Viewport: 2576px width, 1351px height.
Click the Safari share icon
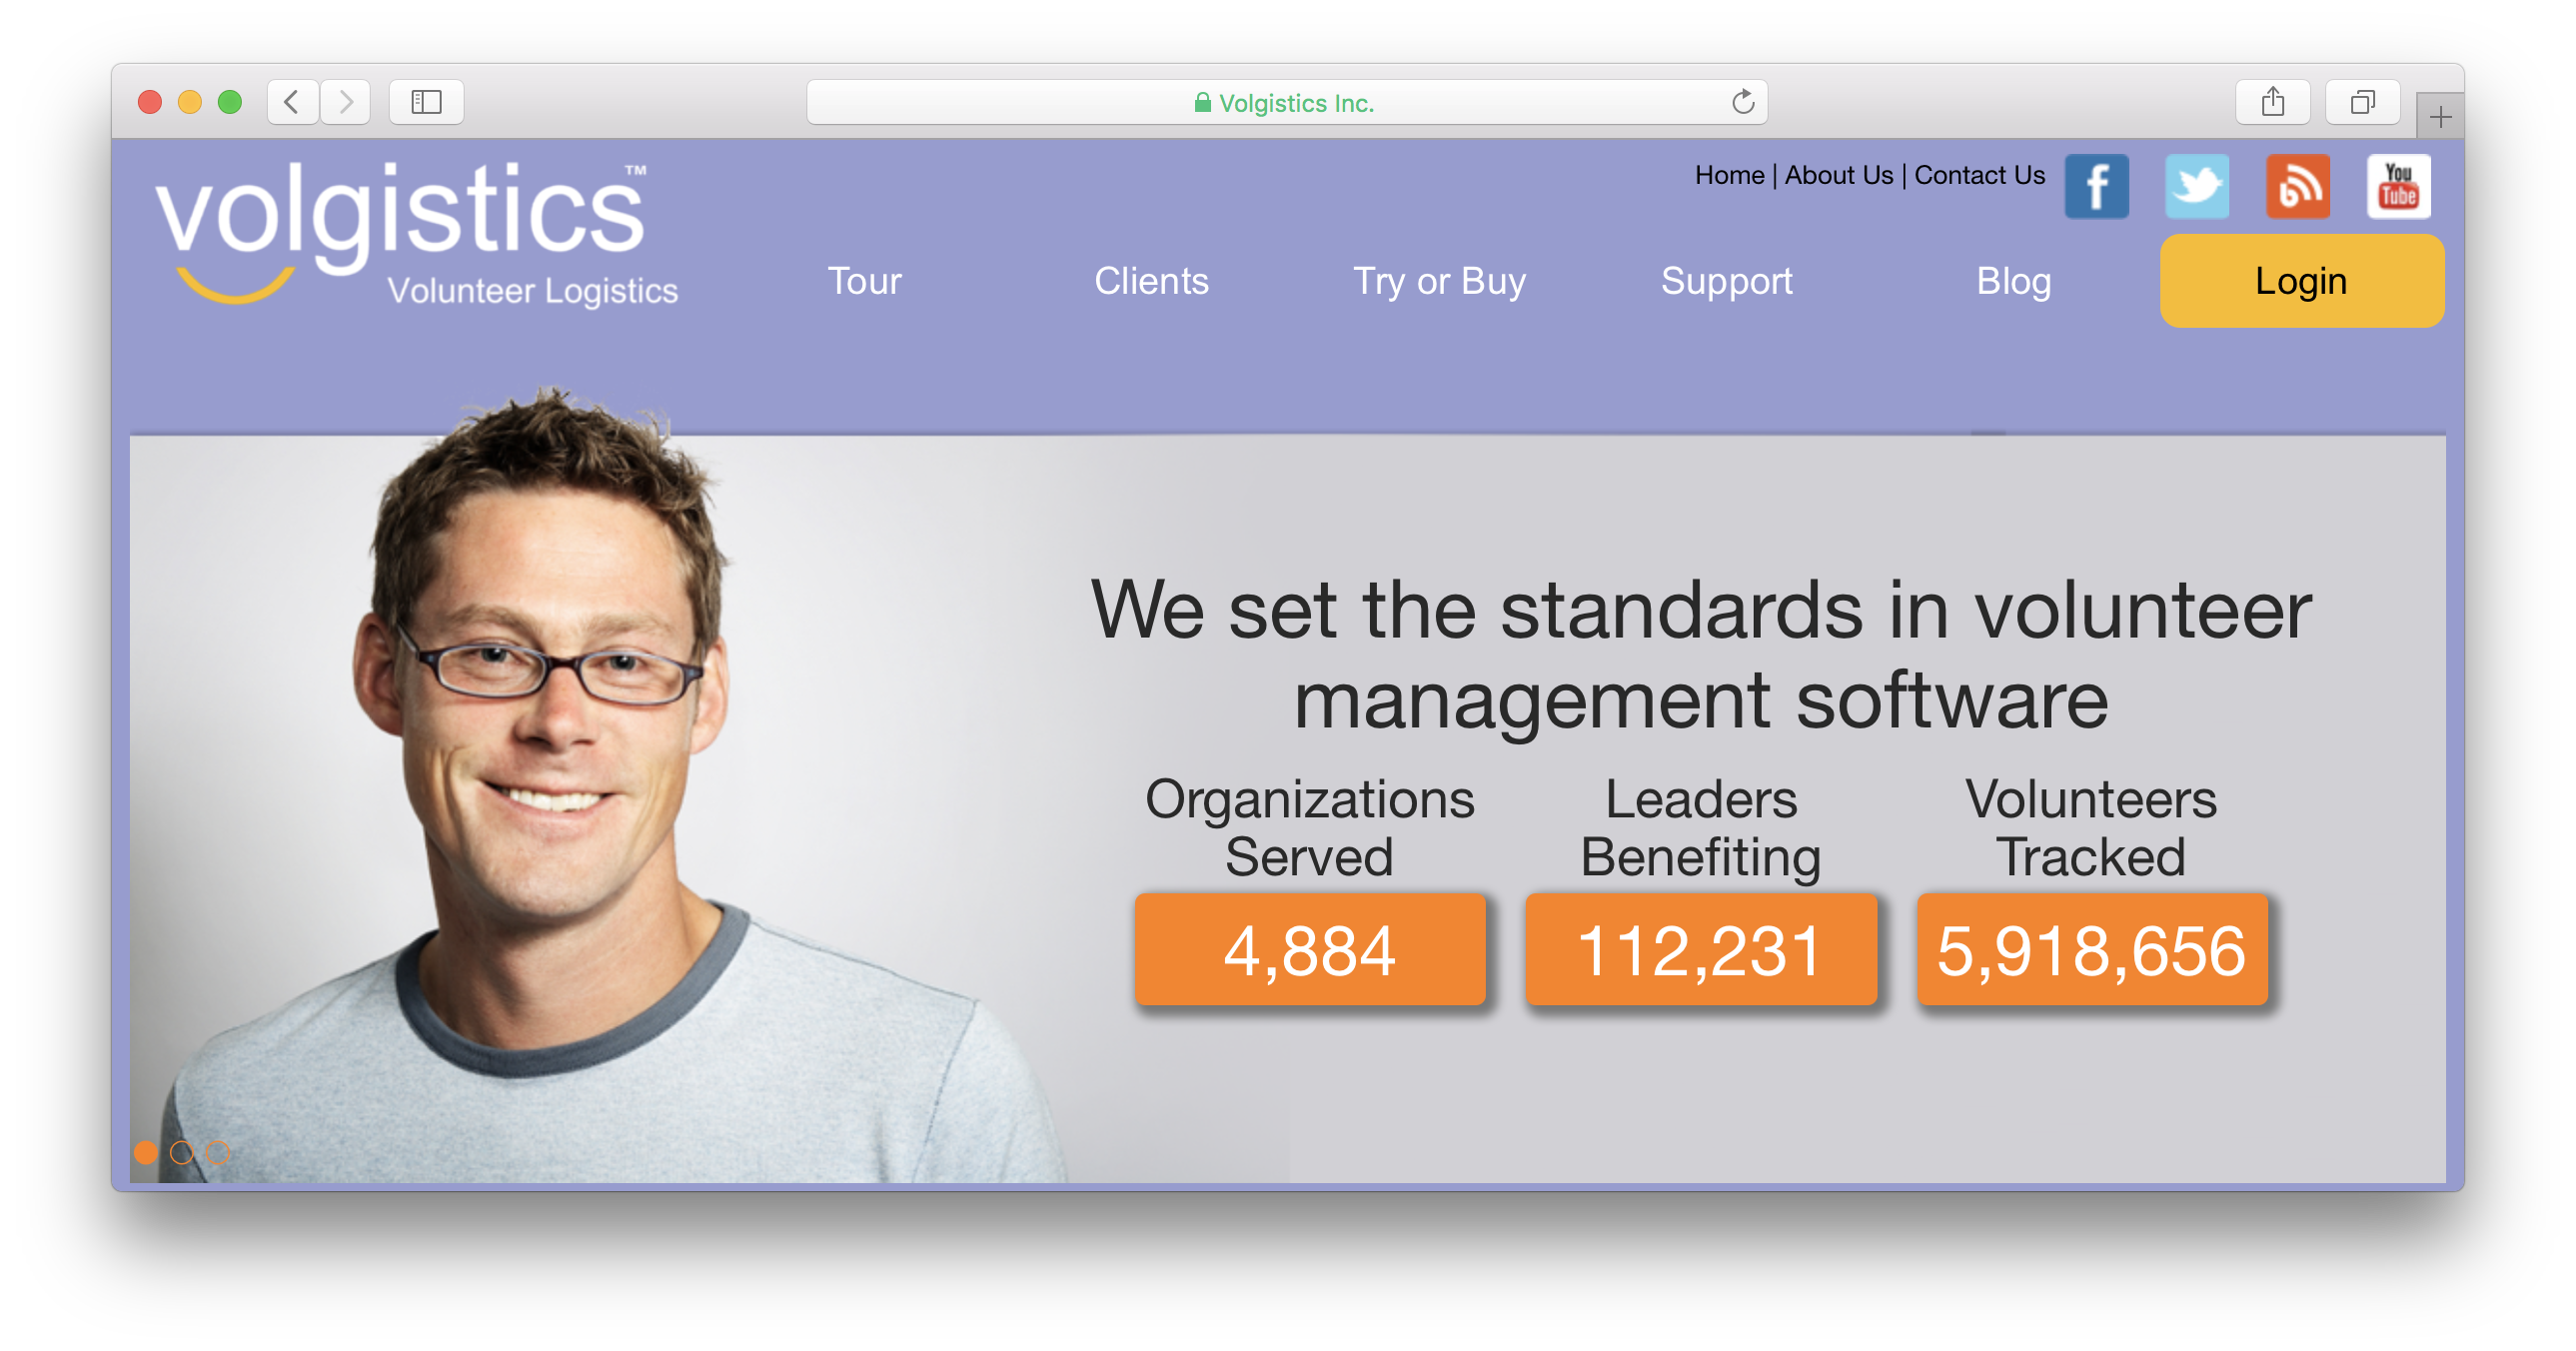[x=2272, y=102]
